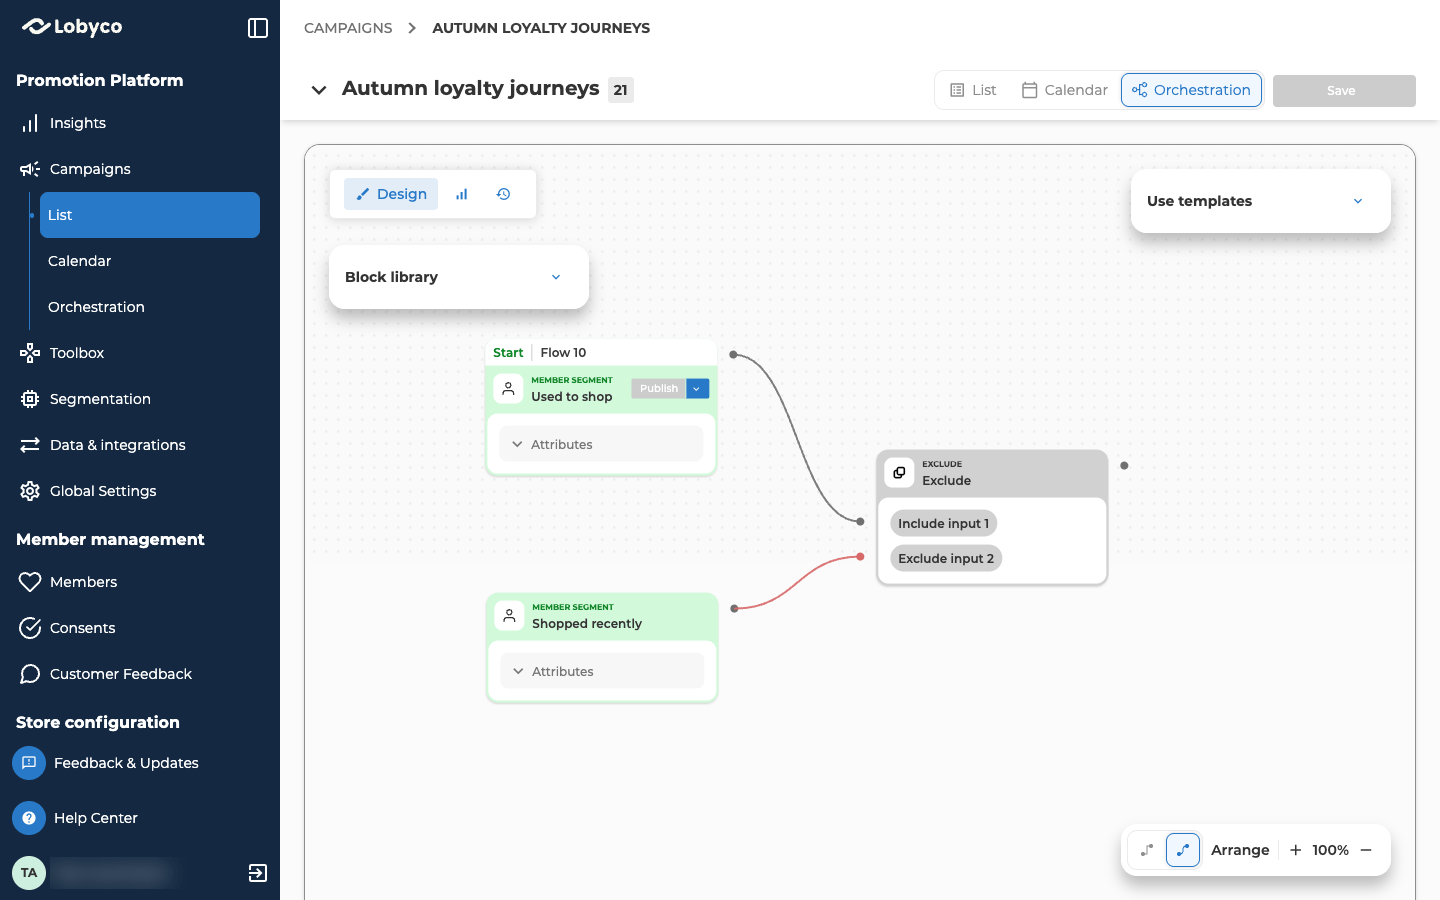
Task: Switch to Calendar view tab
Action: click(1065, 90)
